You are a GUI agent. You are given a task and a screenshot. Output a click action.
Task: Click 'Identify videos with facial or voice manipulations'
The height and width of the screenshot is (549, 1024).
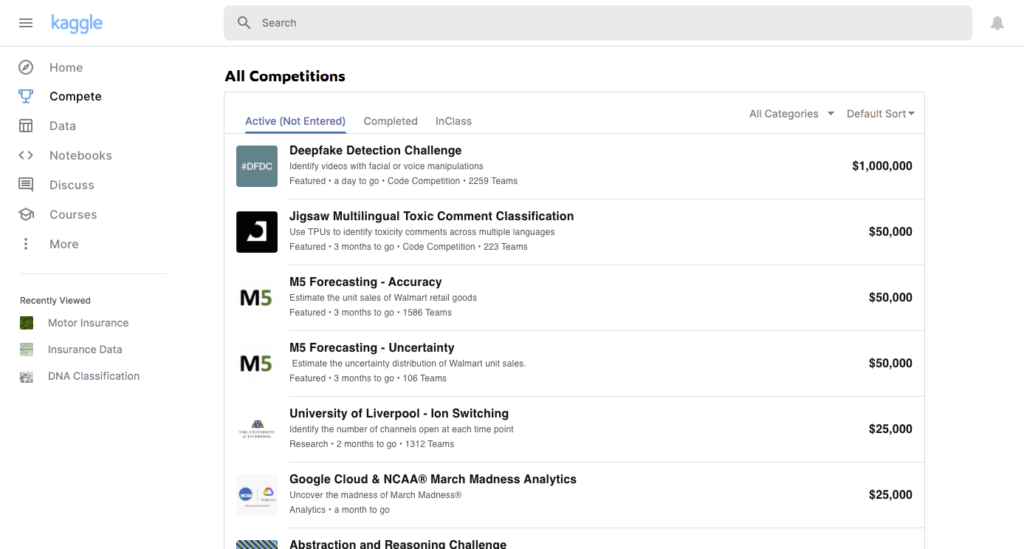click(x=386, y=166)
